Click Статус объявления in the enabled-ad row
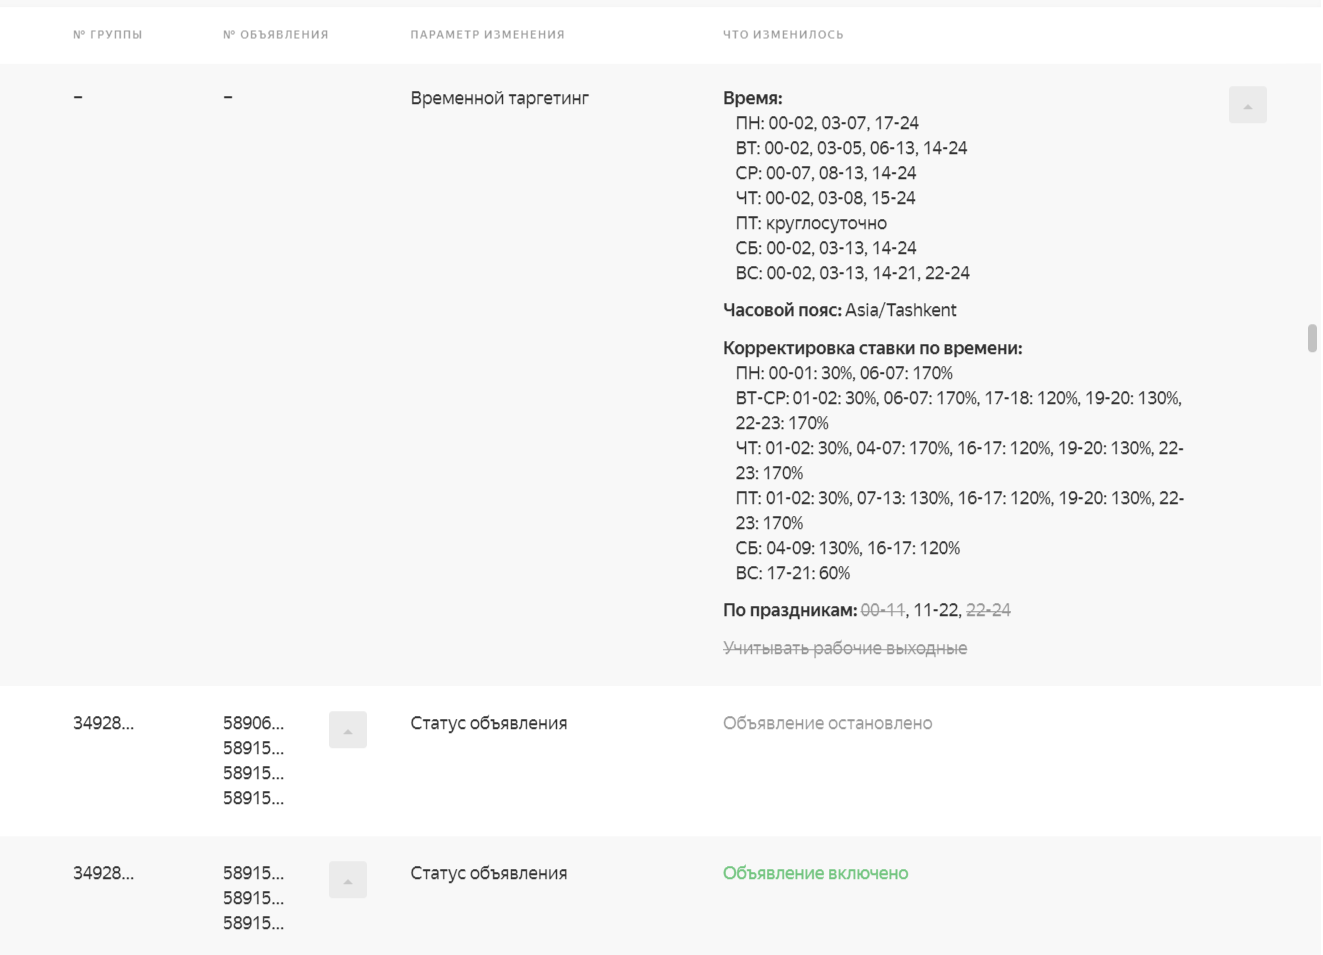Screen dimensions: 1323x955 coord(488,873)
